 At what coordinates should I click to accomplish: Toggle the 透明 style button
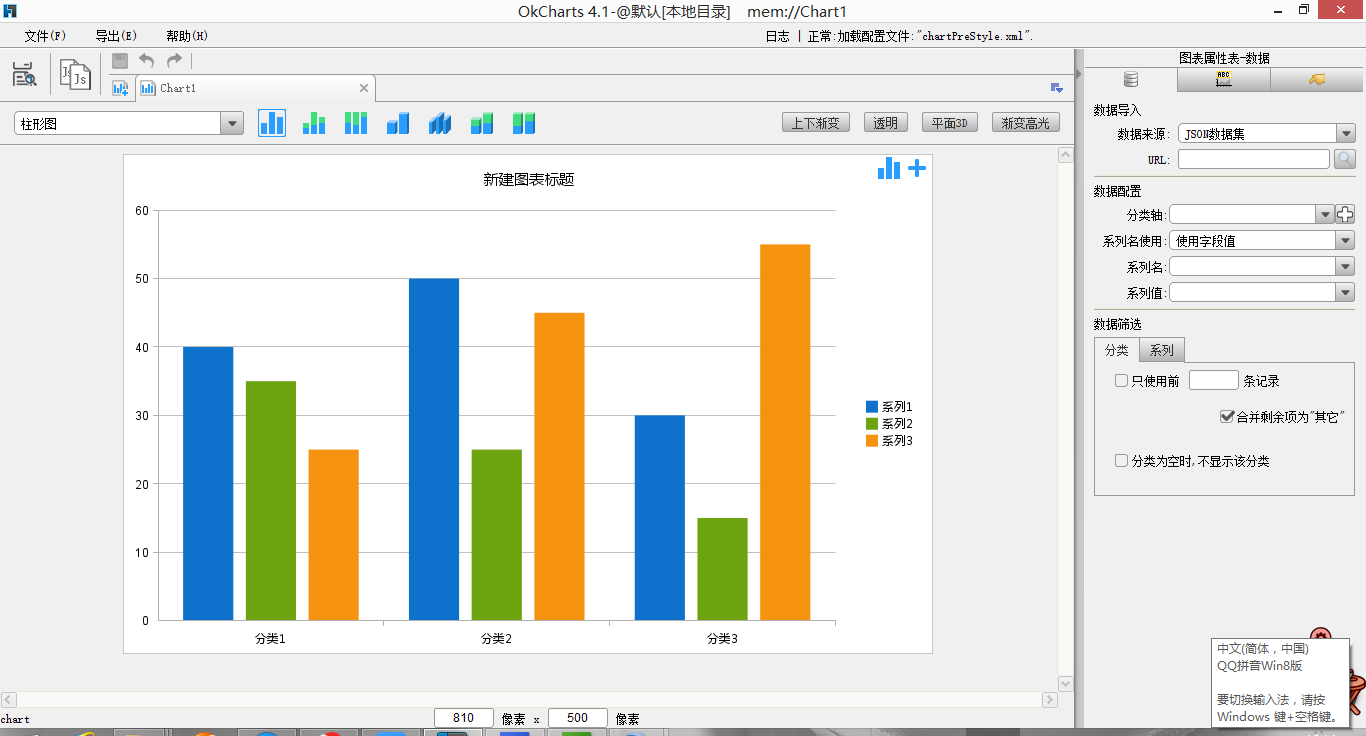(886, 123)
